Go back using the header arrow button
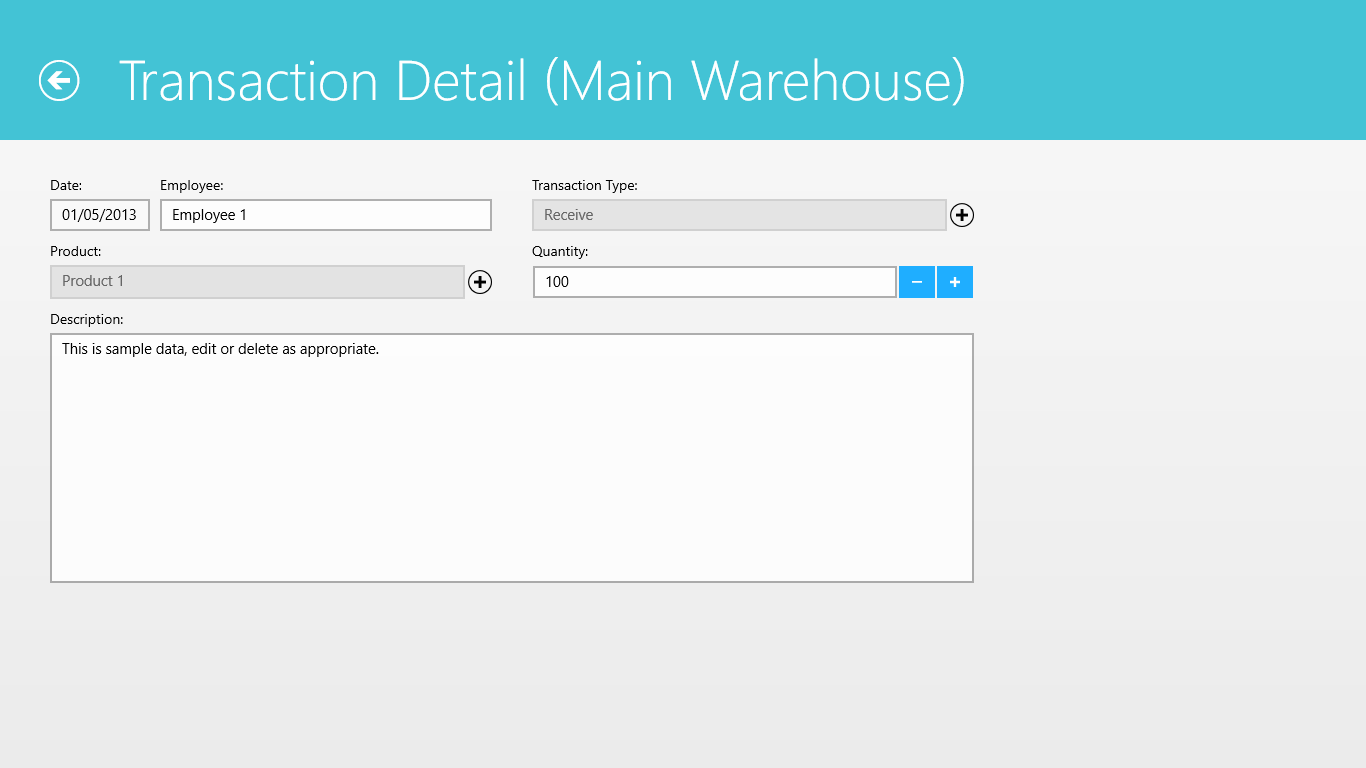 pos(59,80)
